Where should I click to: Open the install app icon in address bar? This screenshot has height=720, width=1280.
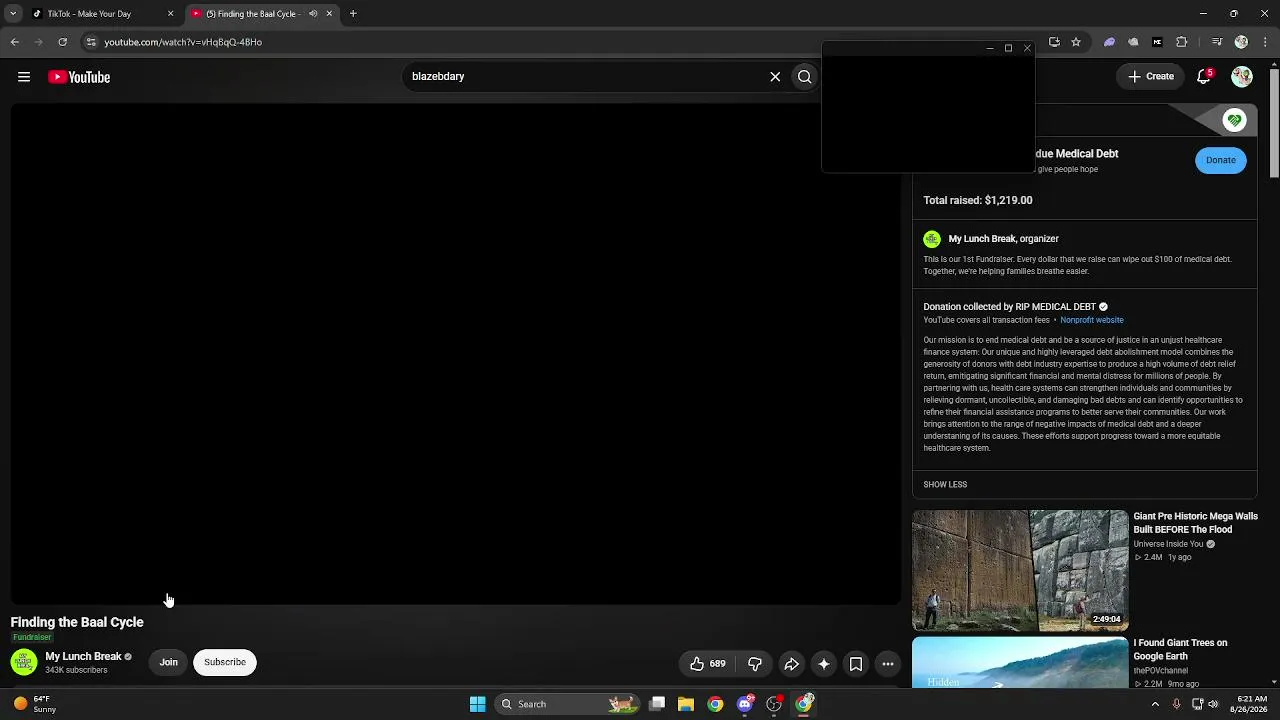1054,42
